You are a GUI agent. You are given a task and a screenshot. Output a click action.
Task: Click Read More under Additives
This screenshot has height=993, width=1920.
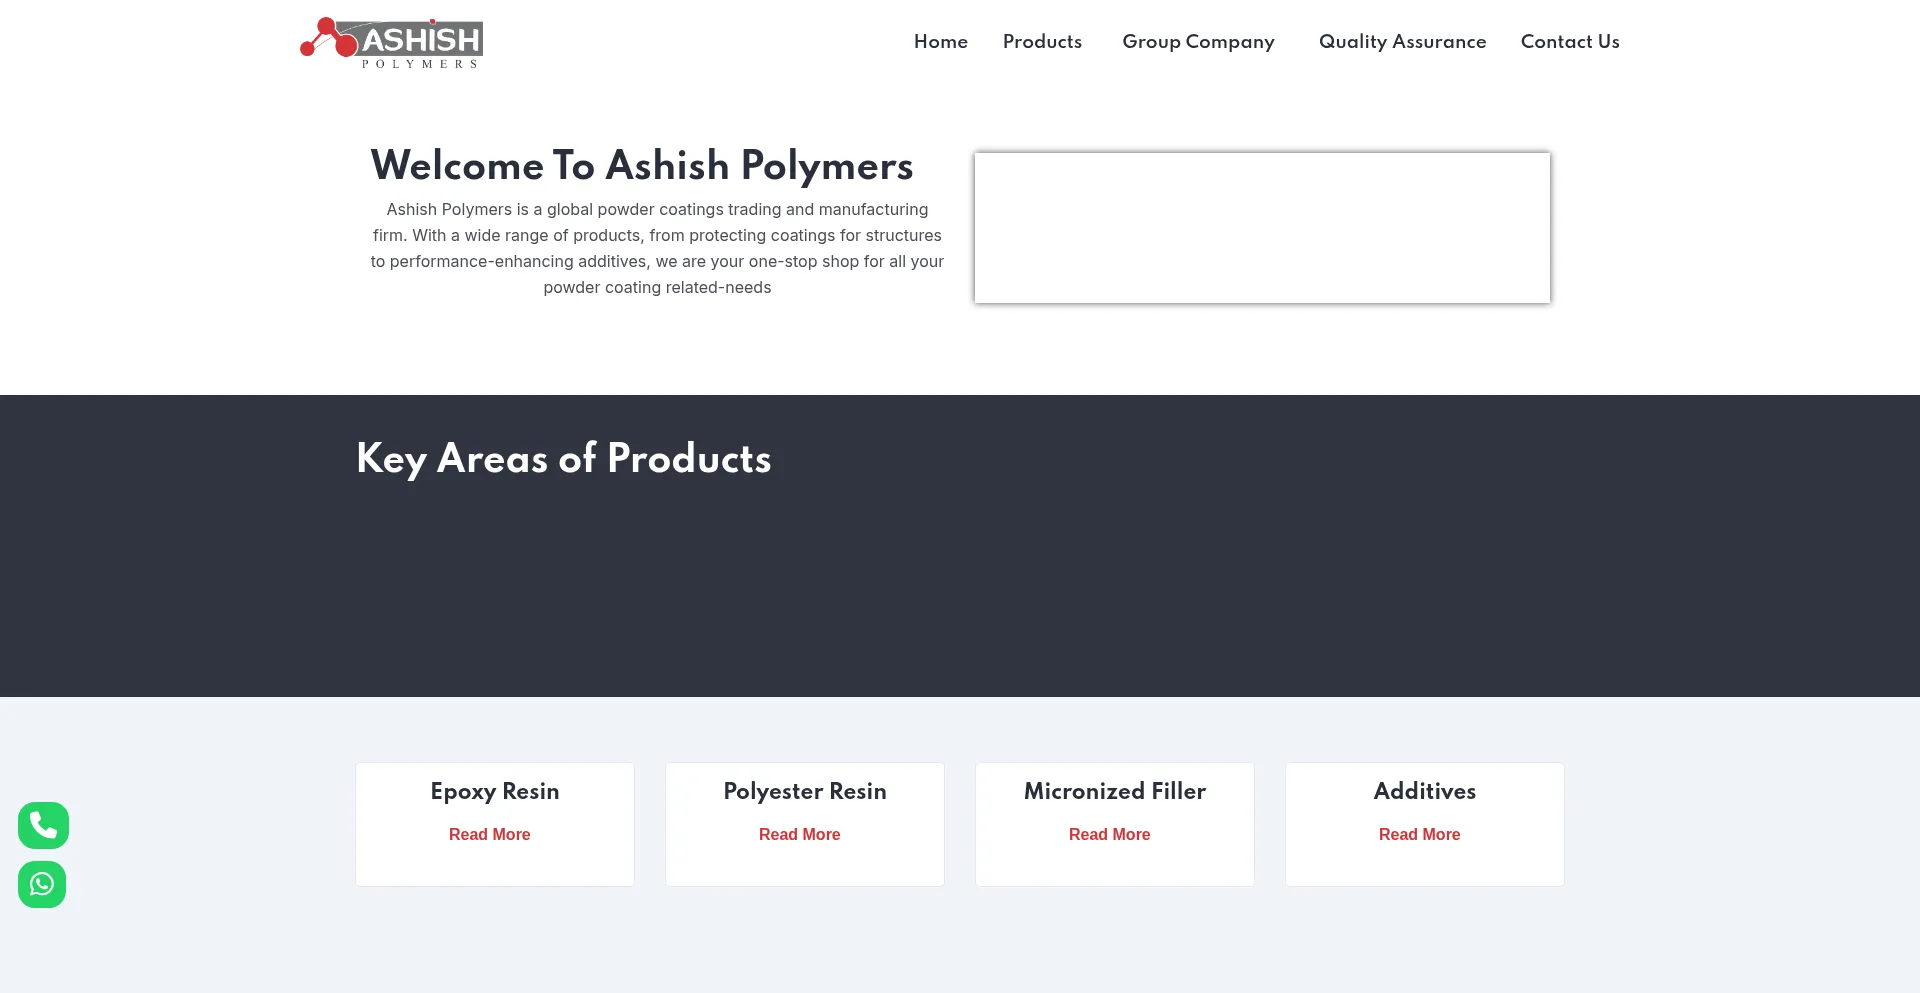(x=1419, y=834)
